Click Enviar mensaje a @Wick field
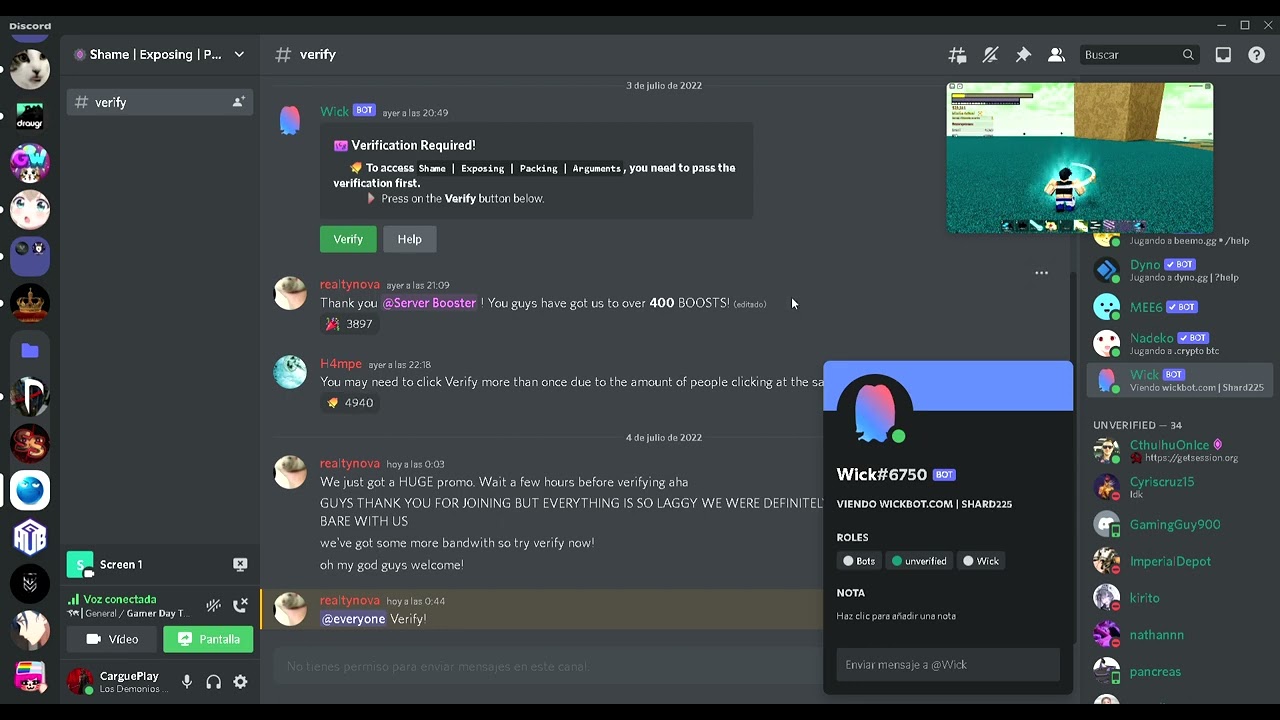This screenshot has width=1280, height=720. [948, 665]
